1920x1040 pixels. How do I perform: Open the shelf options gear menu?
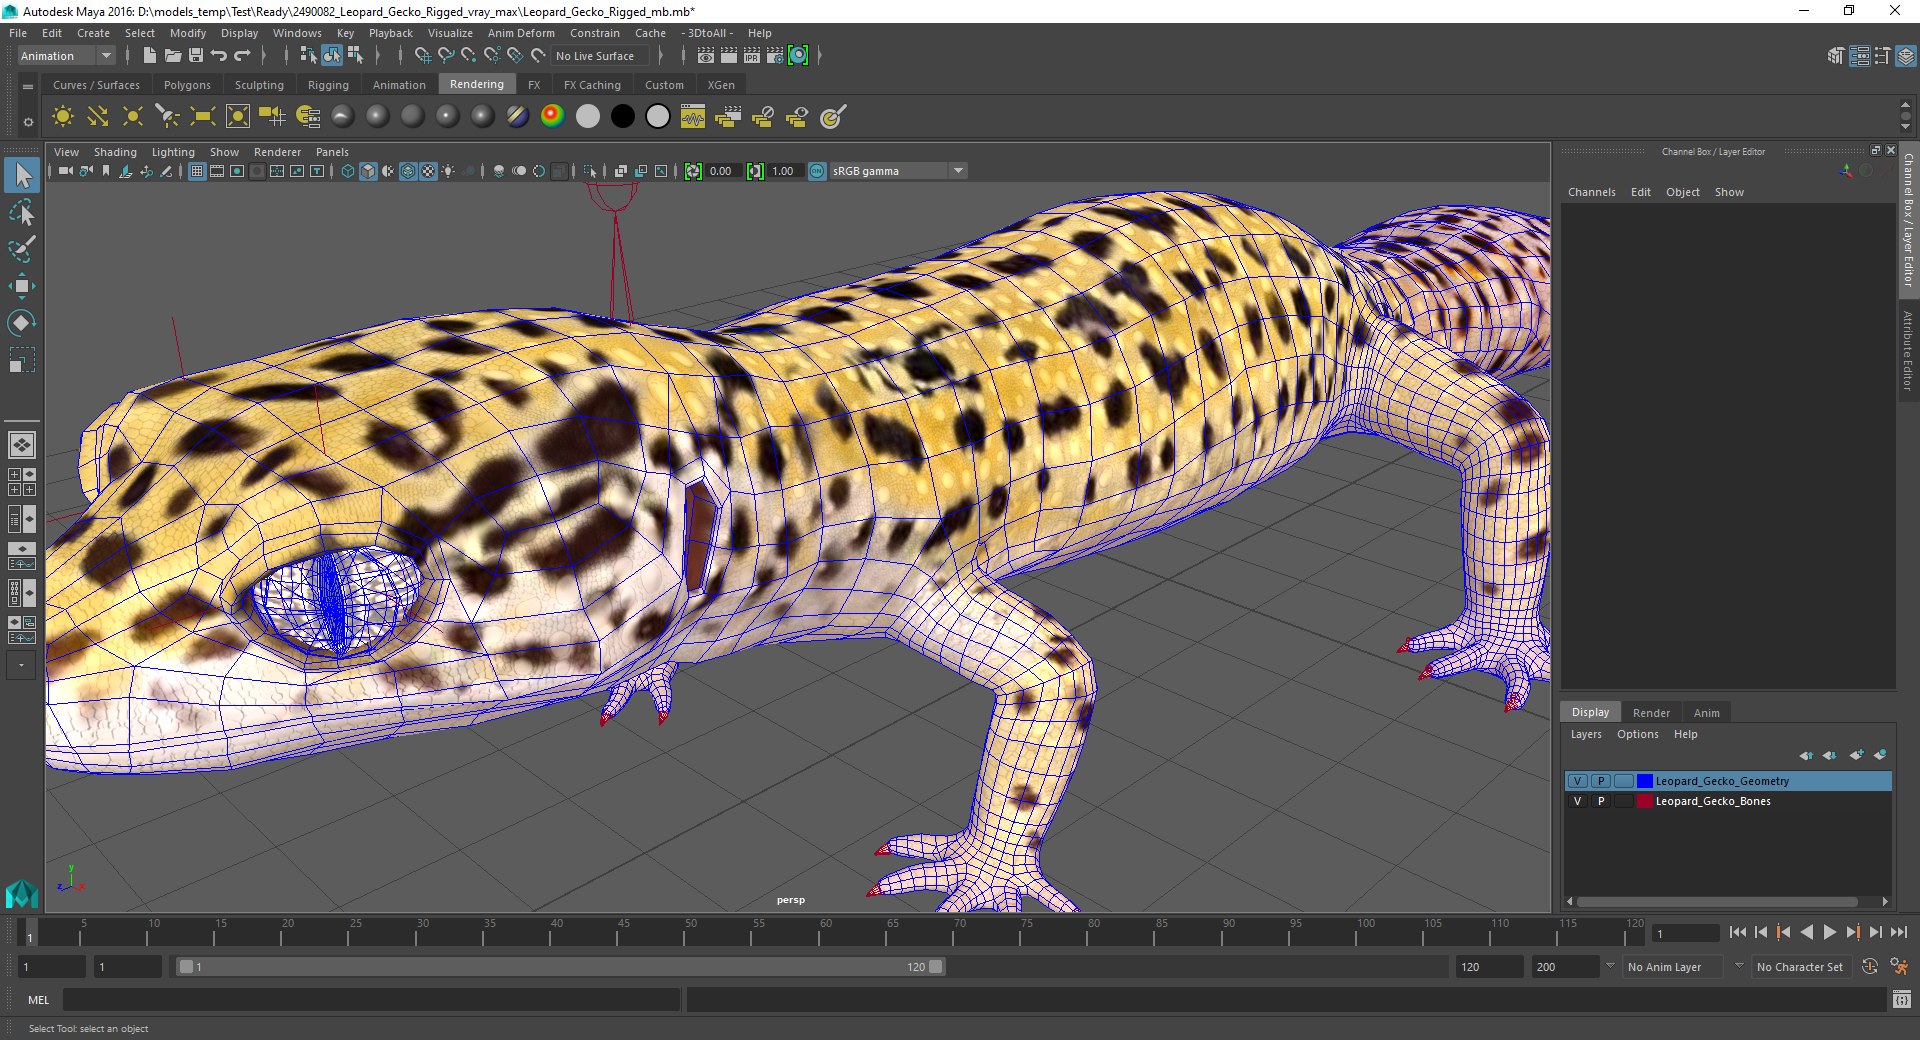[28, 122]
